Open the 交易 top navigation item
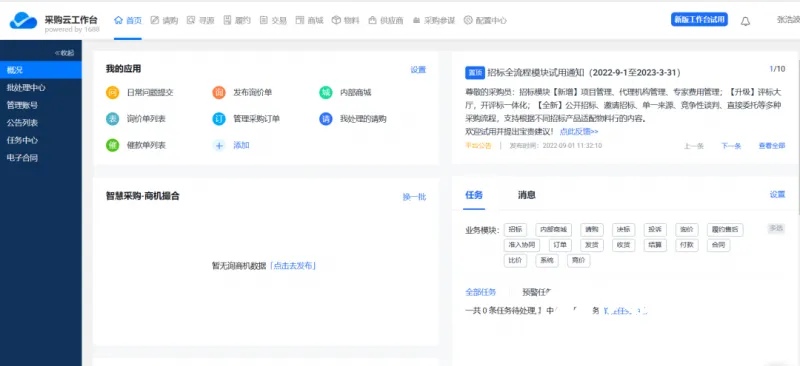800x366 pixels. coord(273,20)
